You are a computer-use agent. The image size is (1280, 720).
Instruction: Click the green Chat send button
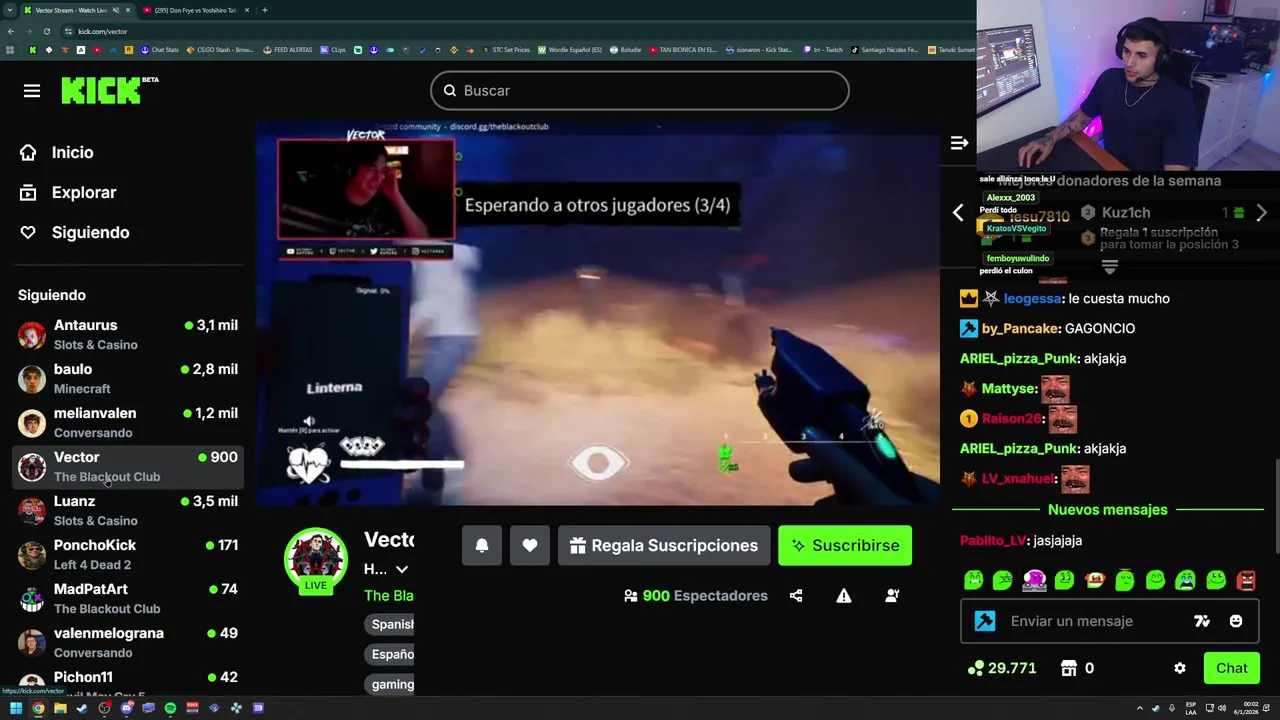point(1231,668)
